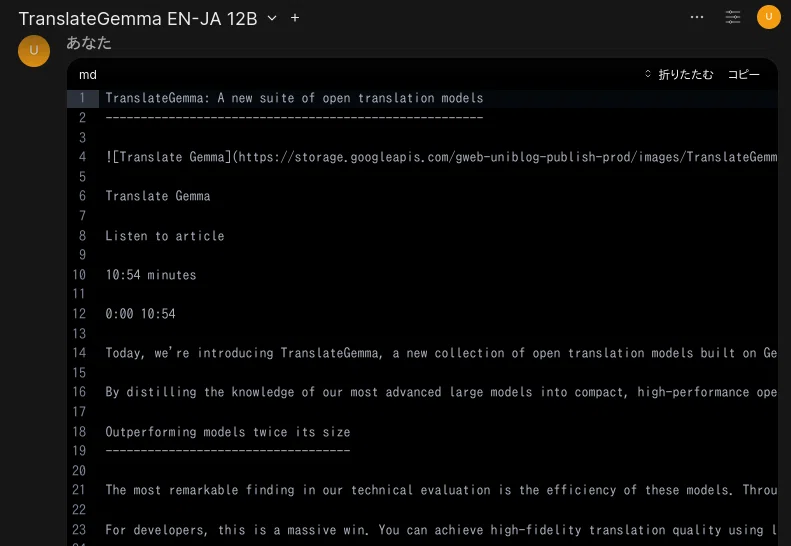Click the line reading Translate Gemma

coord(157,196)
